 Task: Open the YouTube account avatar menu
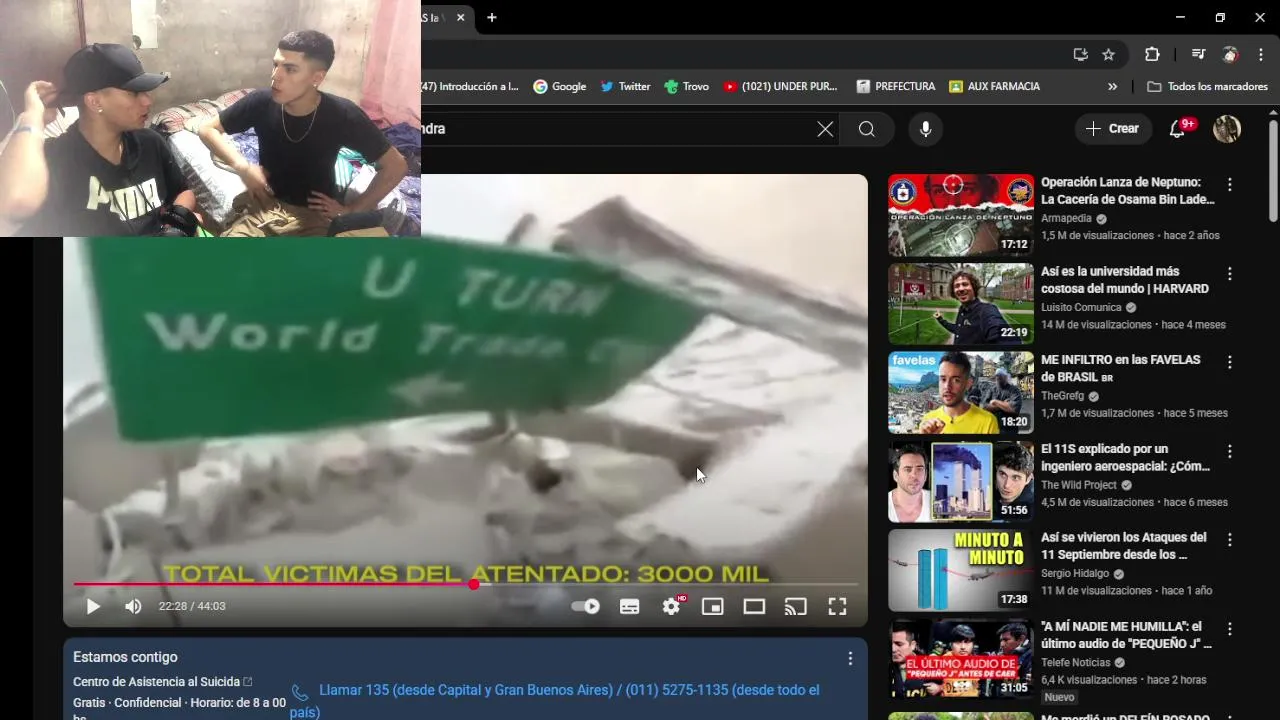tap(1227, 129)
